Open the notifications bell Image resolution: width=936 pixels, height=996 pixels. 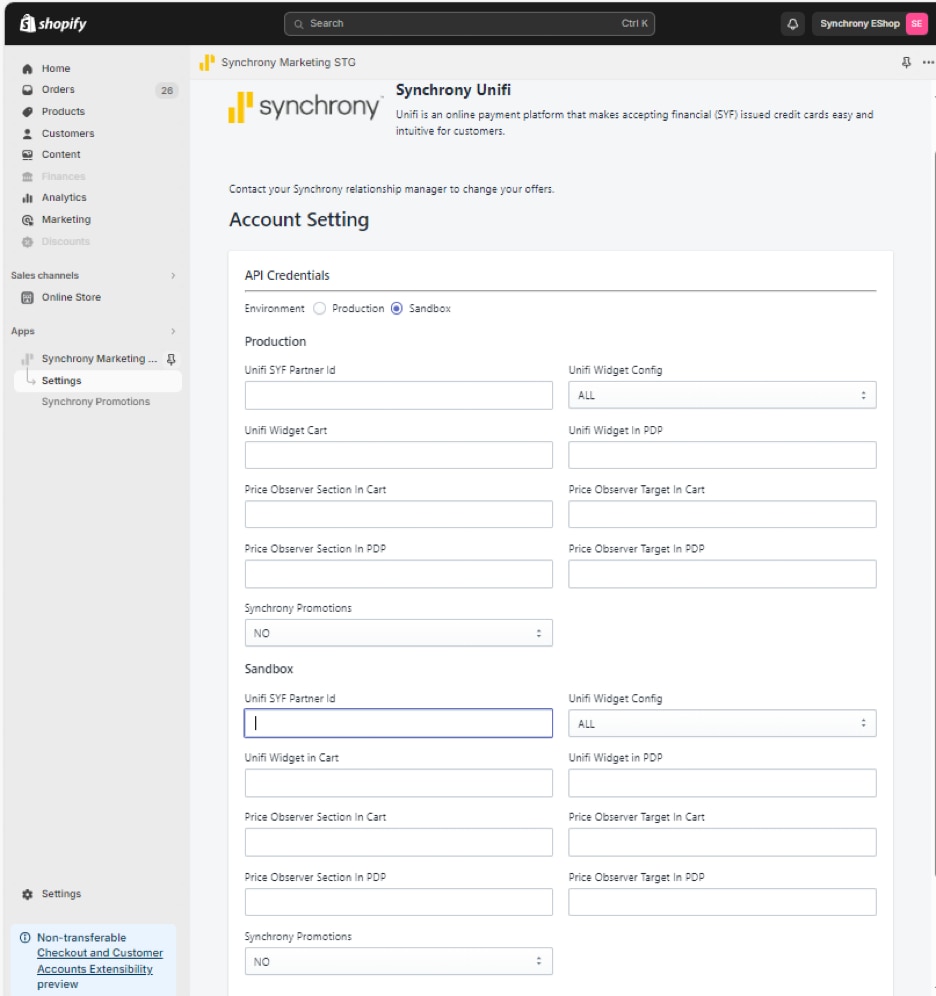[x=792, y=24]
